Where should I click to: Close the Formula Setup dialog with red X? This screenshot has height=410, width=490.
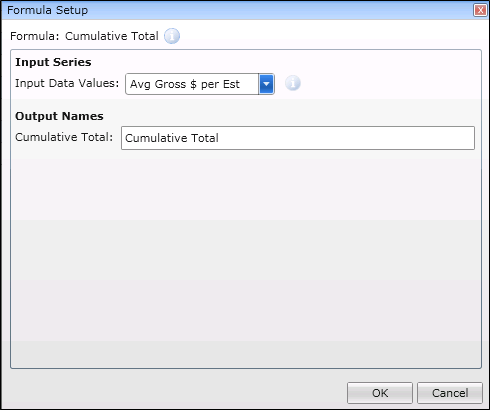point(480,10)
